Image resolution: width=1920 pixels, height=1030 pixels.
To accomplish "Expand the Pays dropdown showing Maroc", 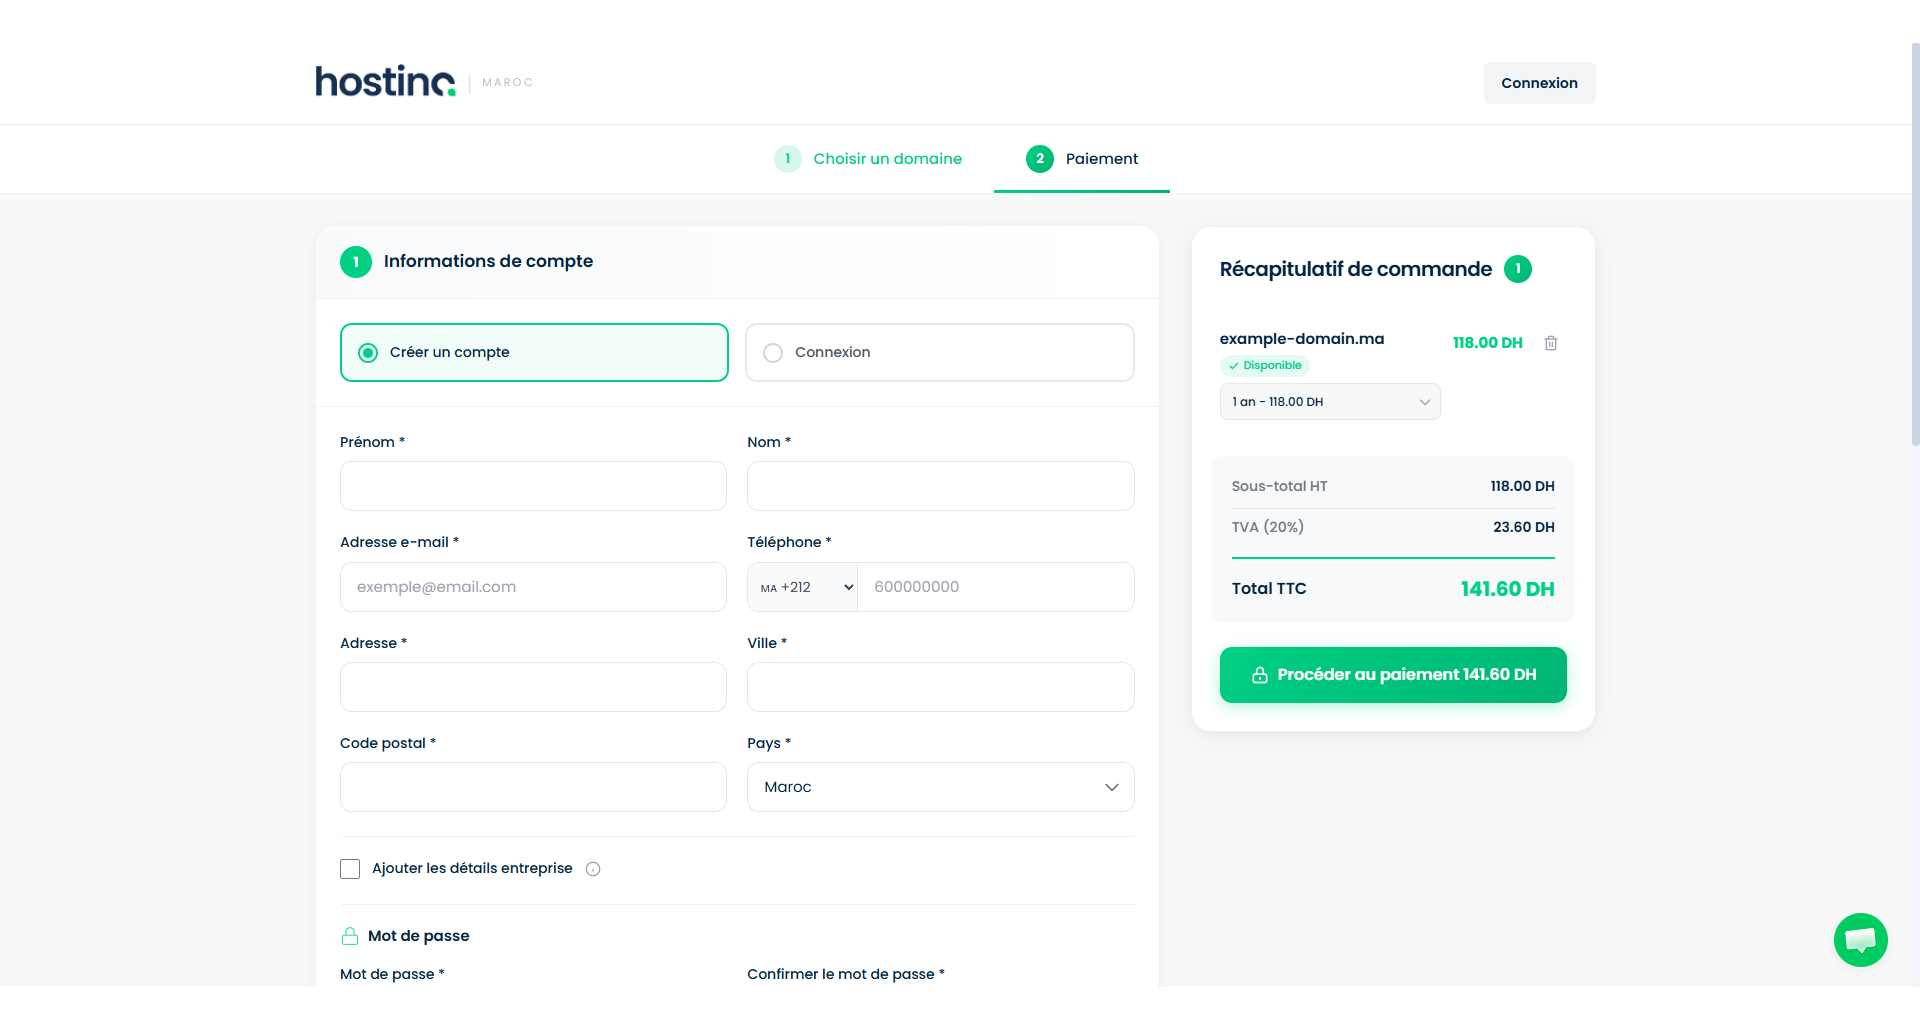I will pos(940,787).
